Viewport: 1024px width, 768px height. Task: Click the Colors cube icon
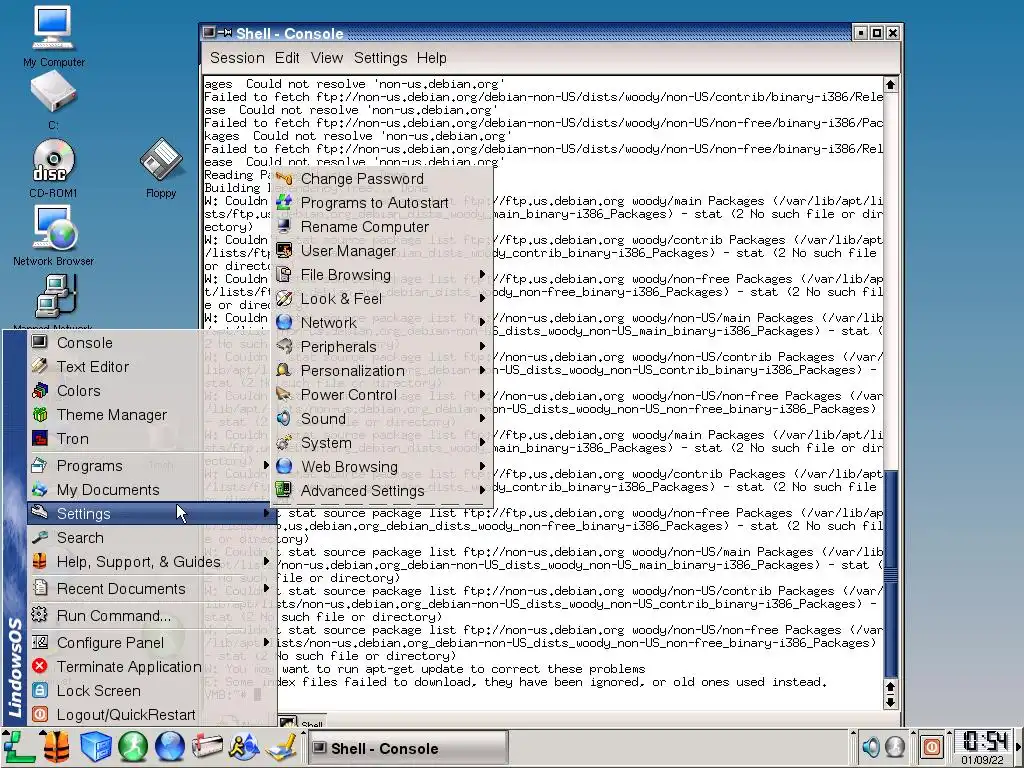coord(40,391)
